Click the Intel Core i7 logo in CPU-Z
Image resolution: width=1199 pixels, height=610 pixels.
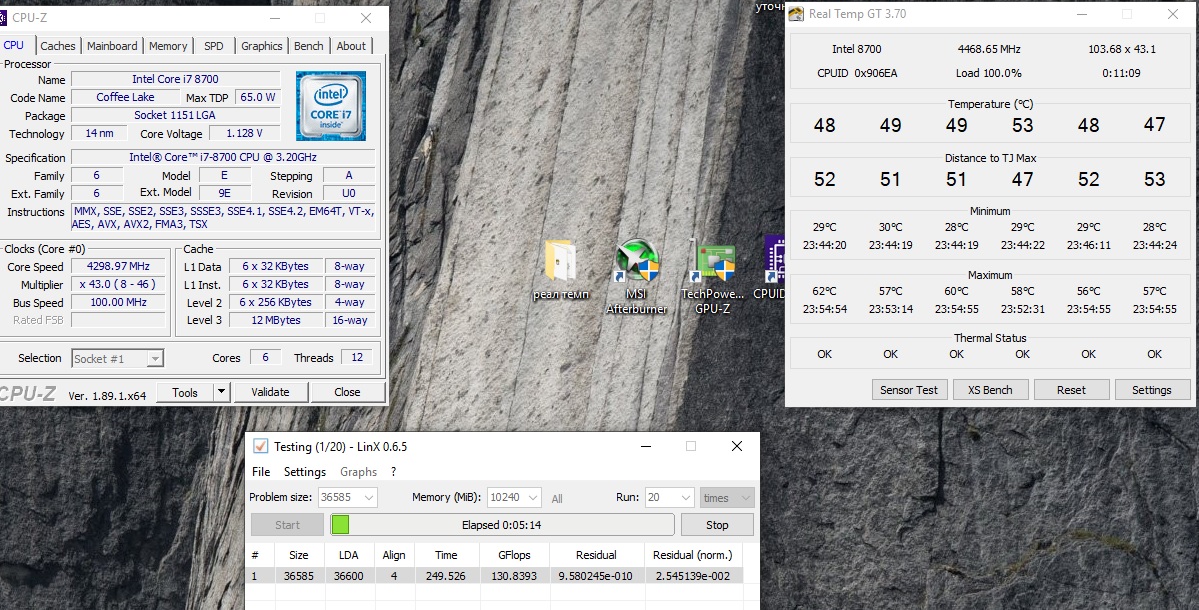point(331,105)
